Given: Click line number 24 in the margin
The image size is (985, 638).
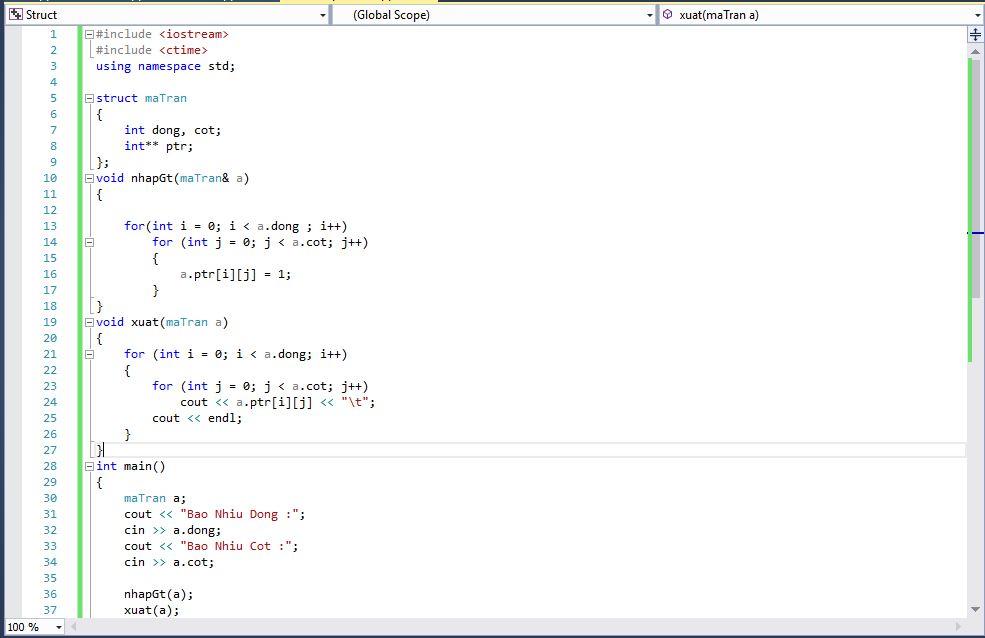Looking at the screenshot, I should pyautogui.click(x=51, y=402).
